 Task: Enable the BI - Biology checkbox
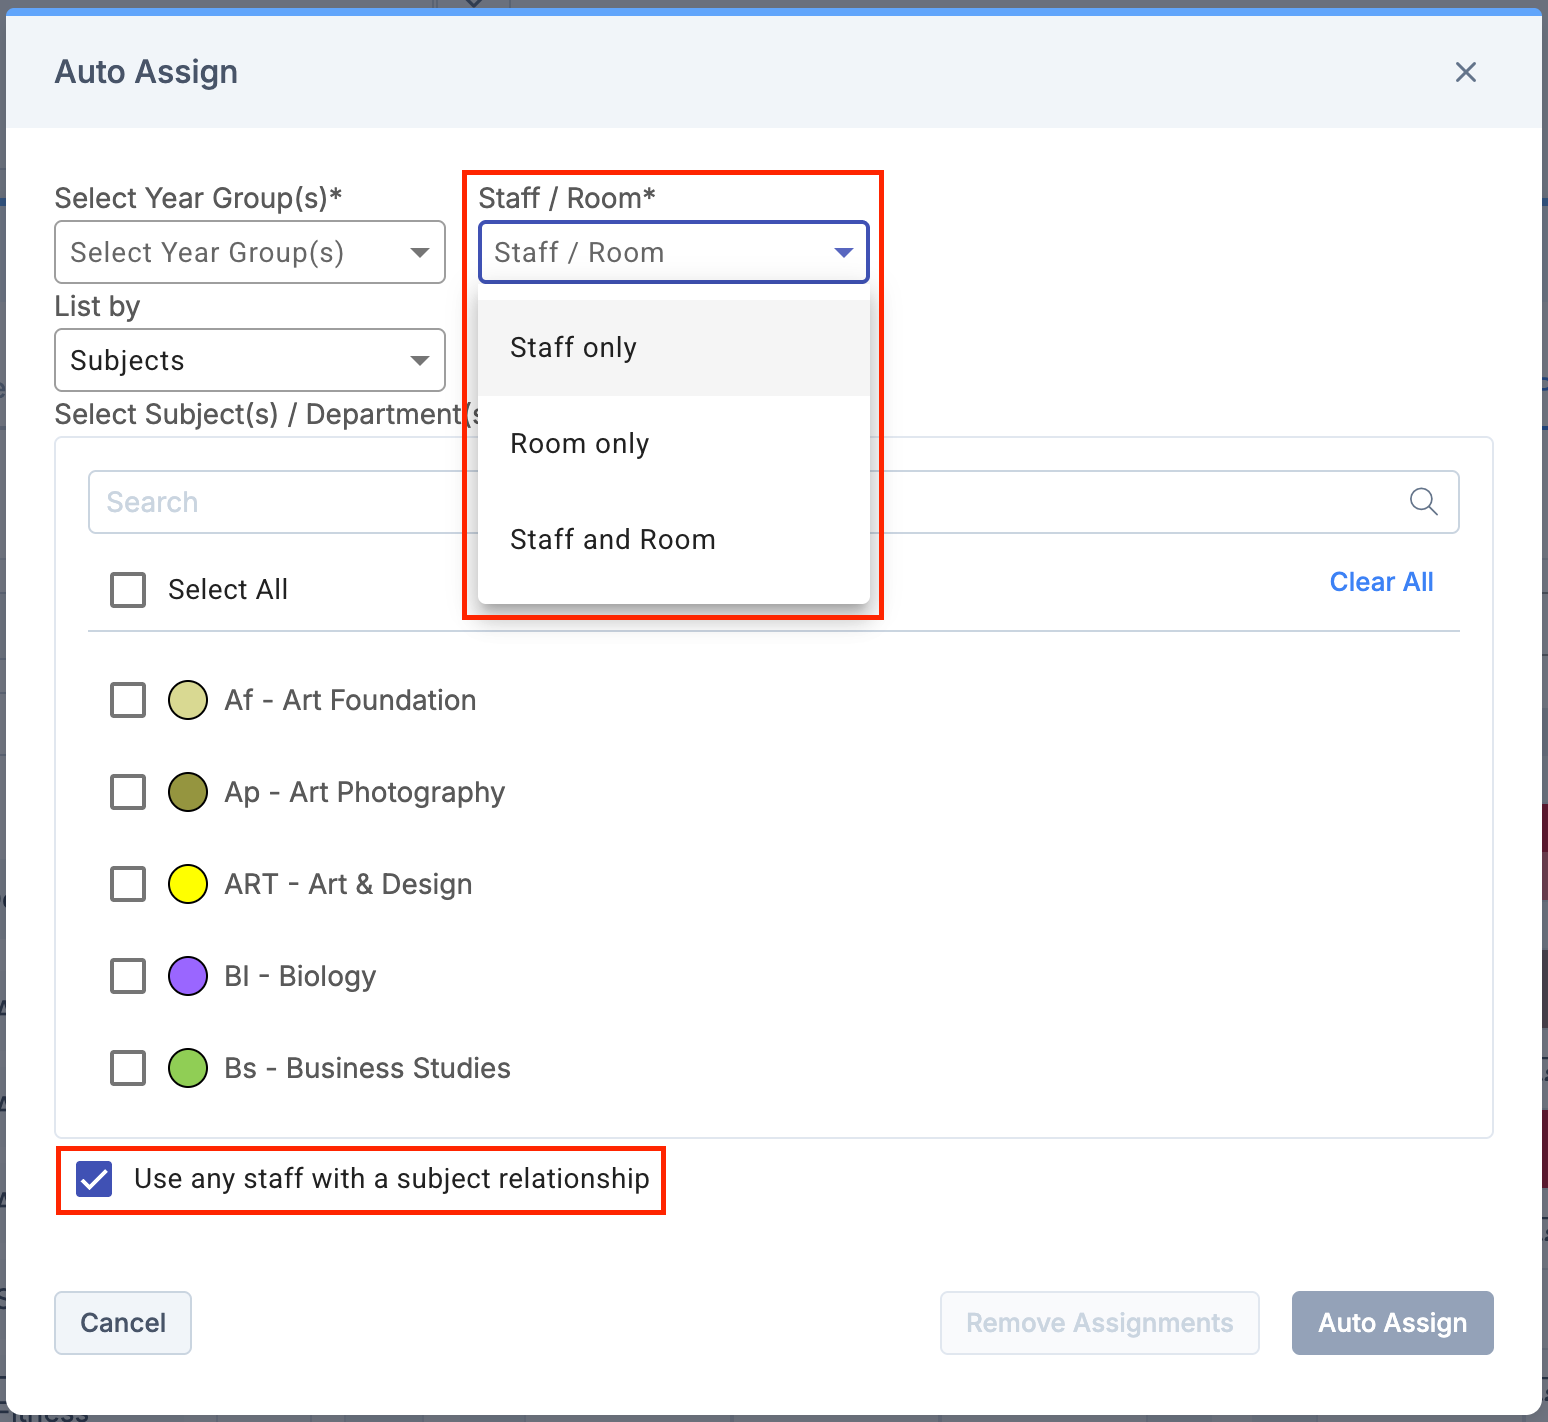(x=128, y=976)
